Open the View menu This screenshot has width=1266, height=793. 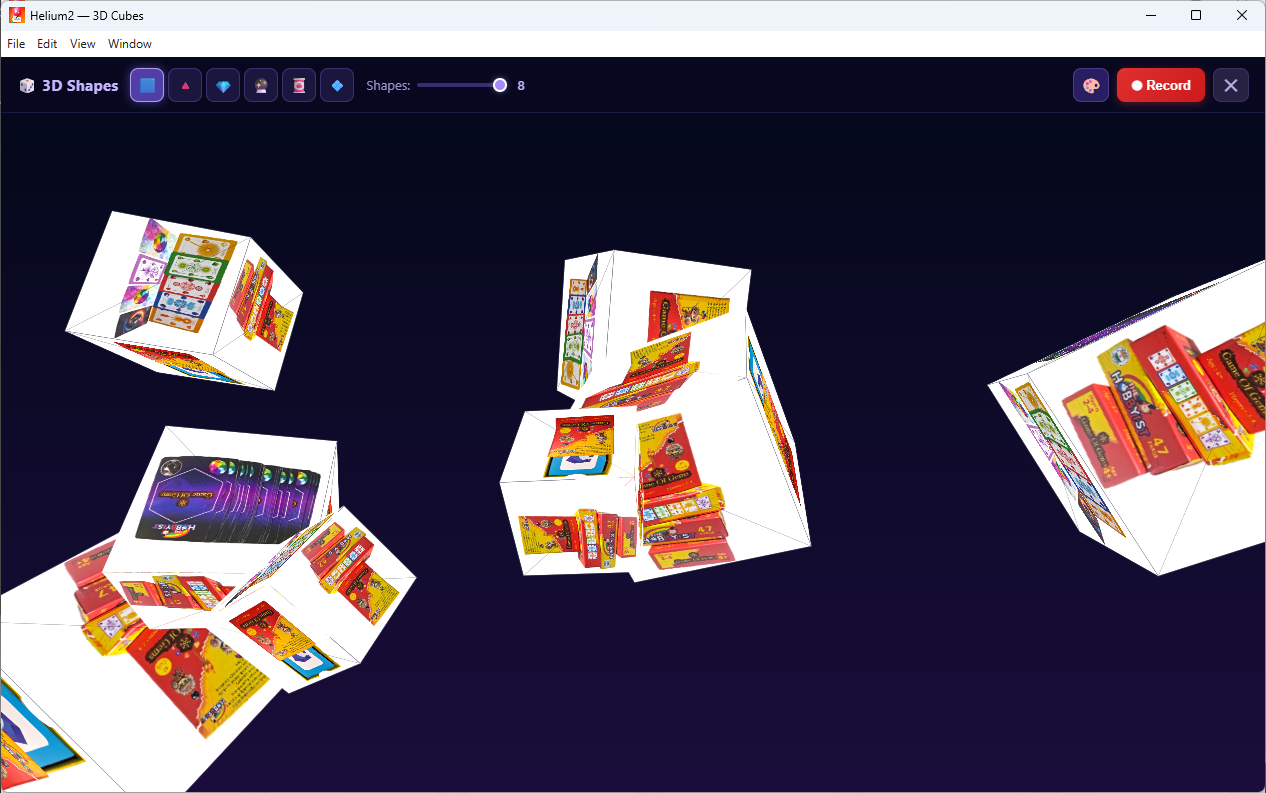tap(82, 43)
